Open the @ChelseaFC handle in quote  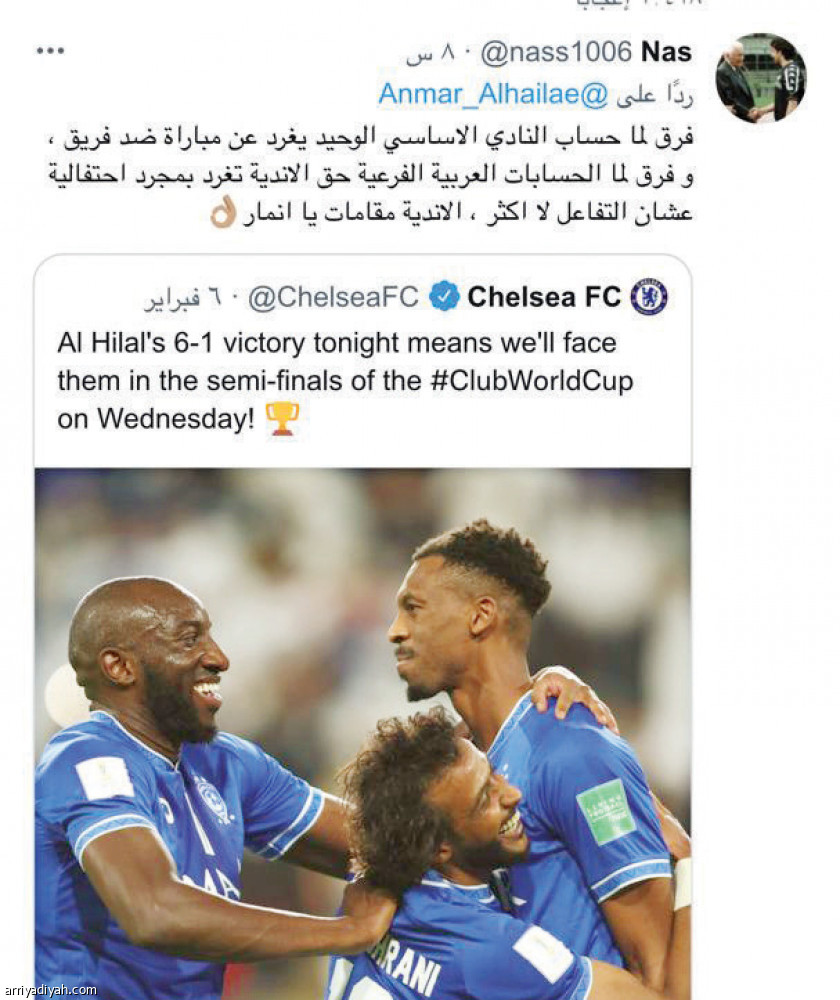click(333, 297)
